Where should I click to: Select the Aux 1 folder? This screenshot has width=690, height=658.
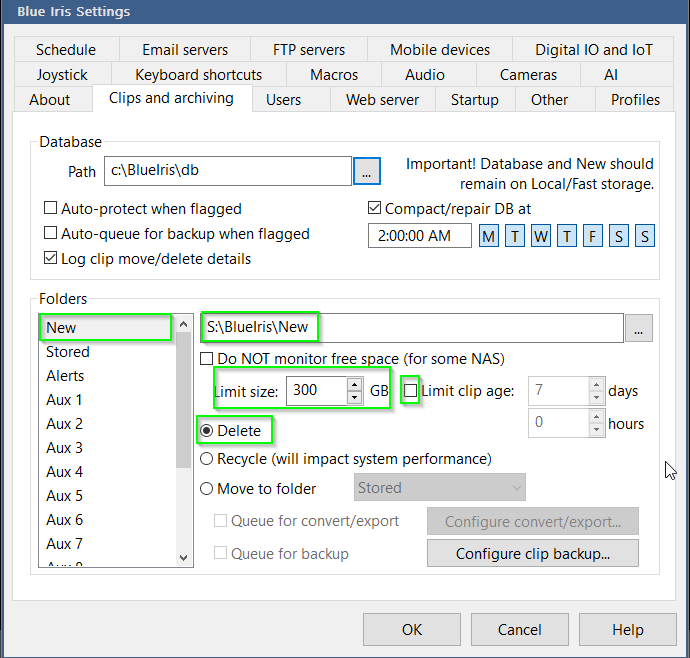(x=106, y=400)
